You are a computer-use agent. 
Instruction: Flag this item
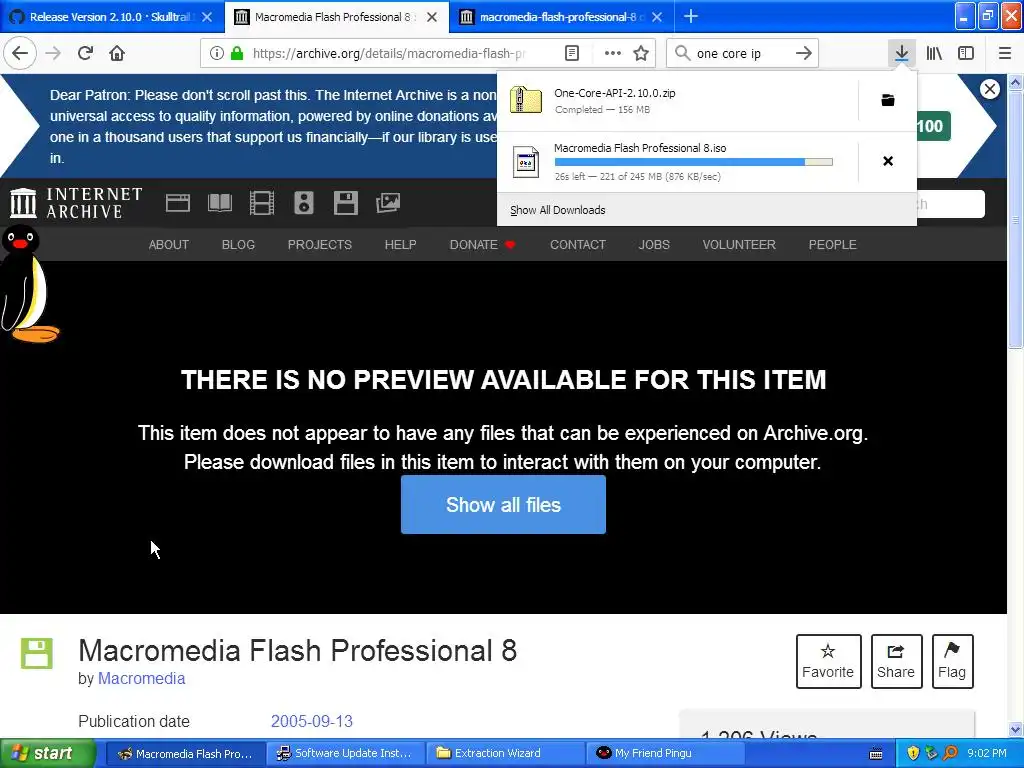pyautogui.click(x=952, y=661)
